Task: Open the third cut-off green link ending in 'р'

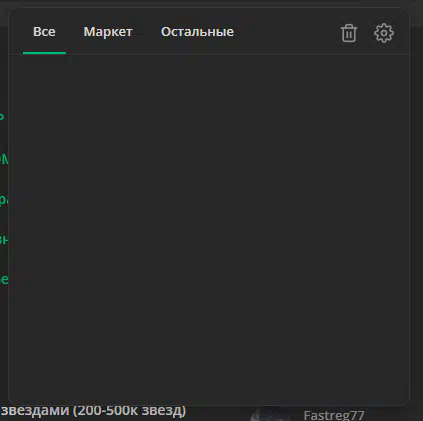Action: pyautogui.click(x=4, y=199)
